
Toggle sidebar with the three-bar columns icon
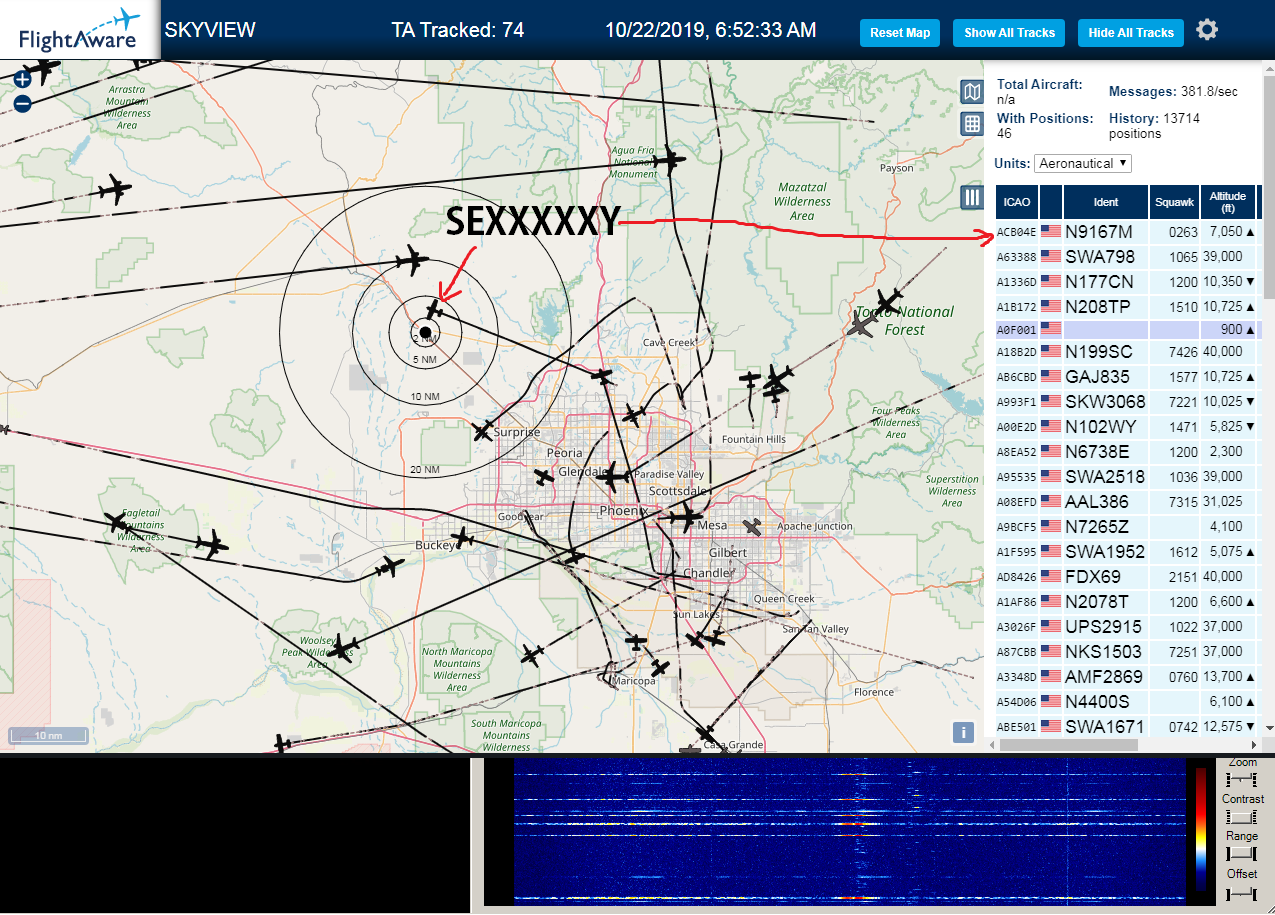[x=971, y=197]
